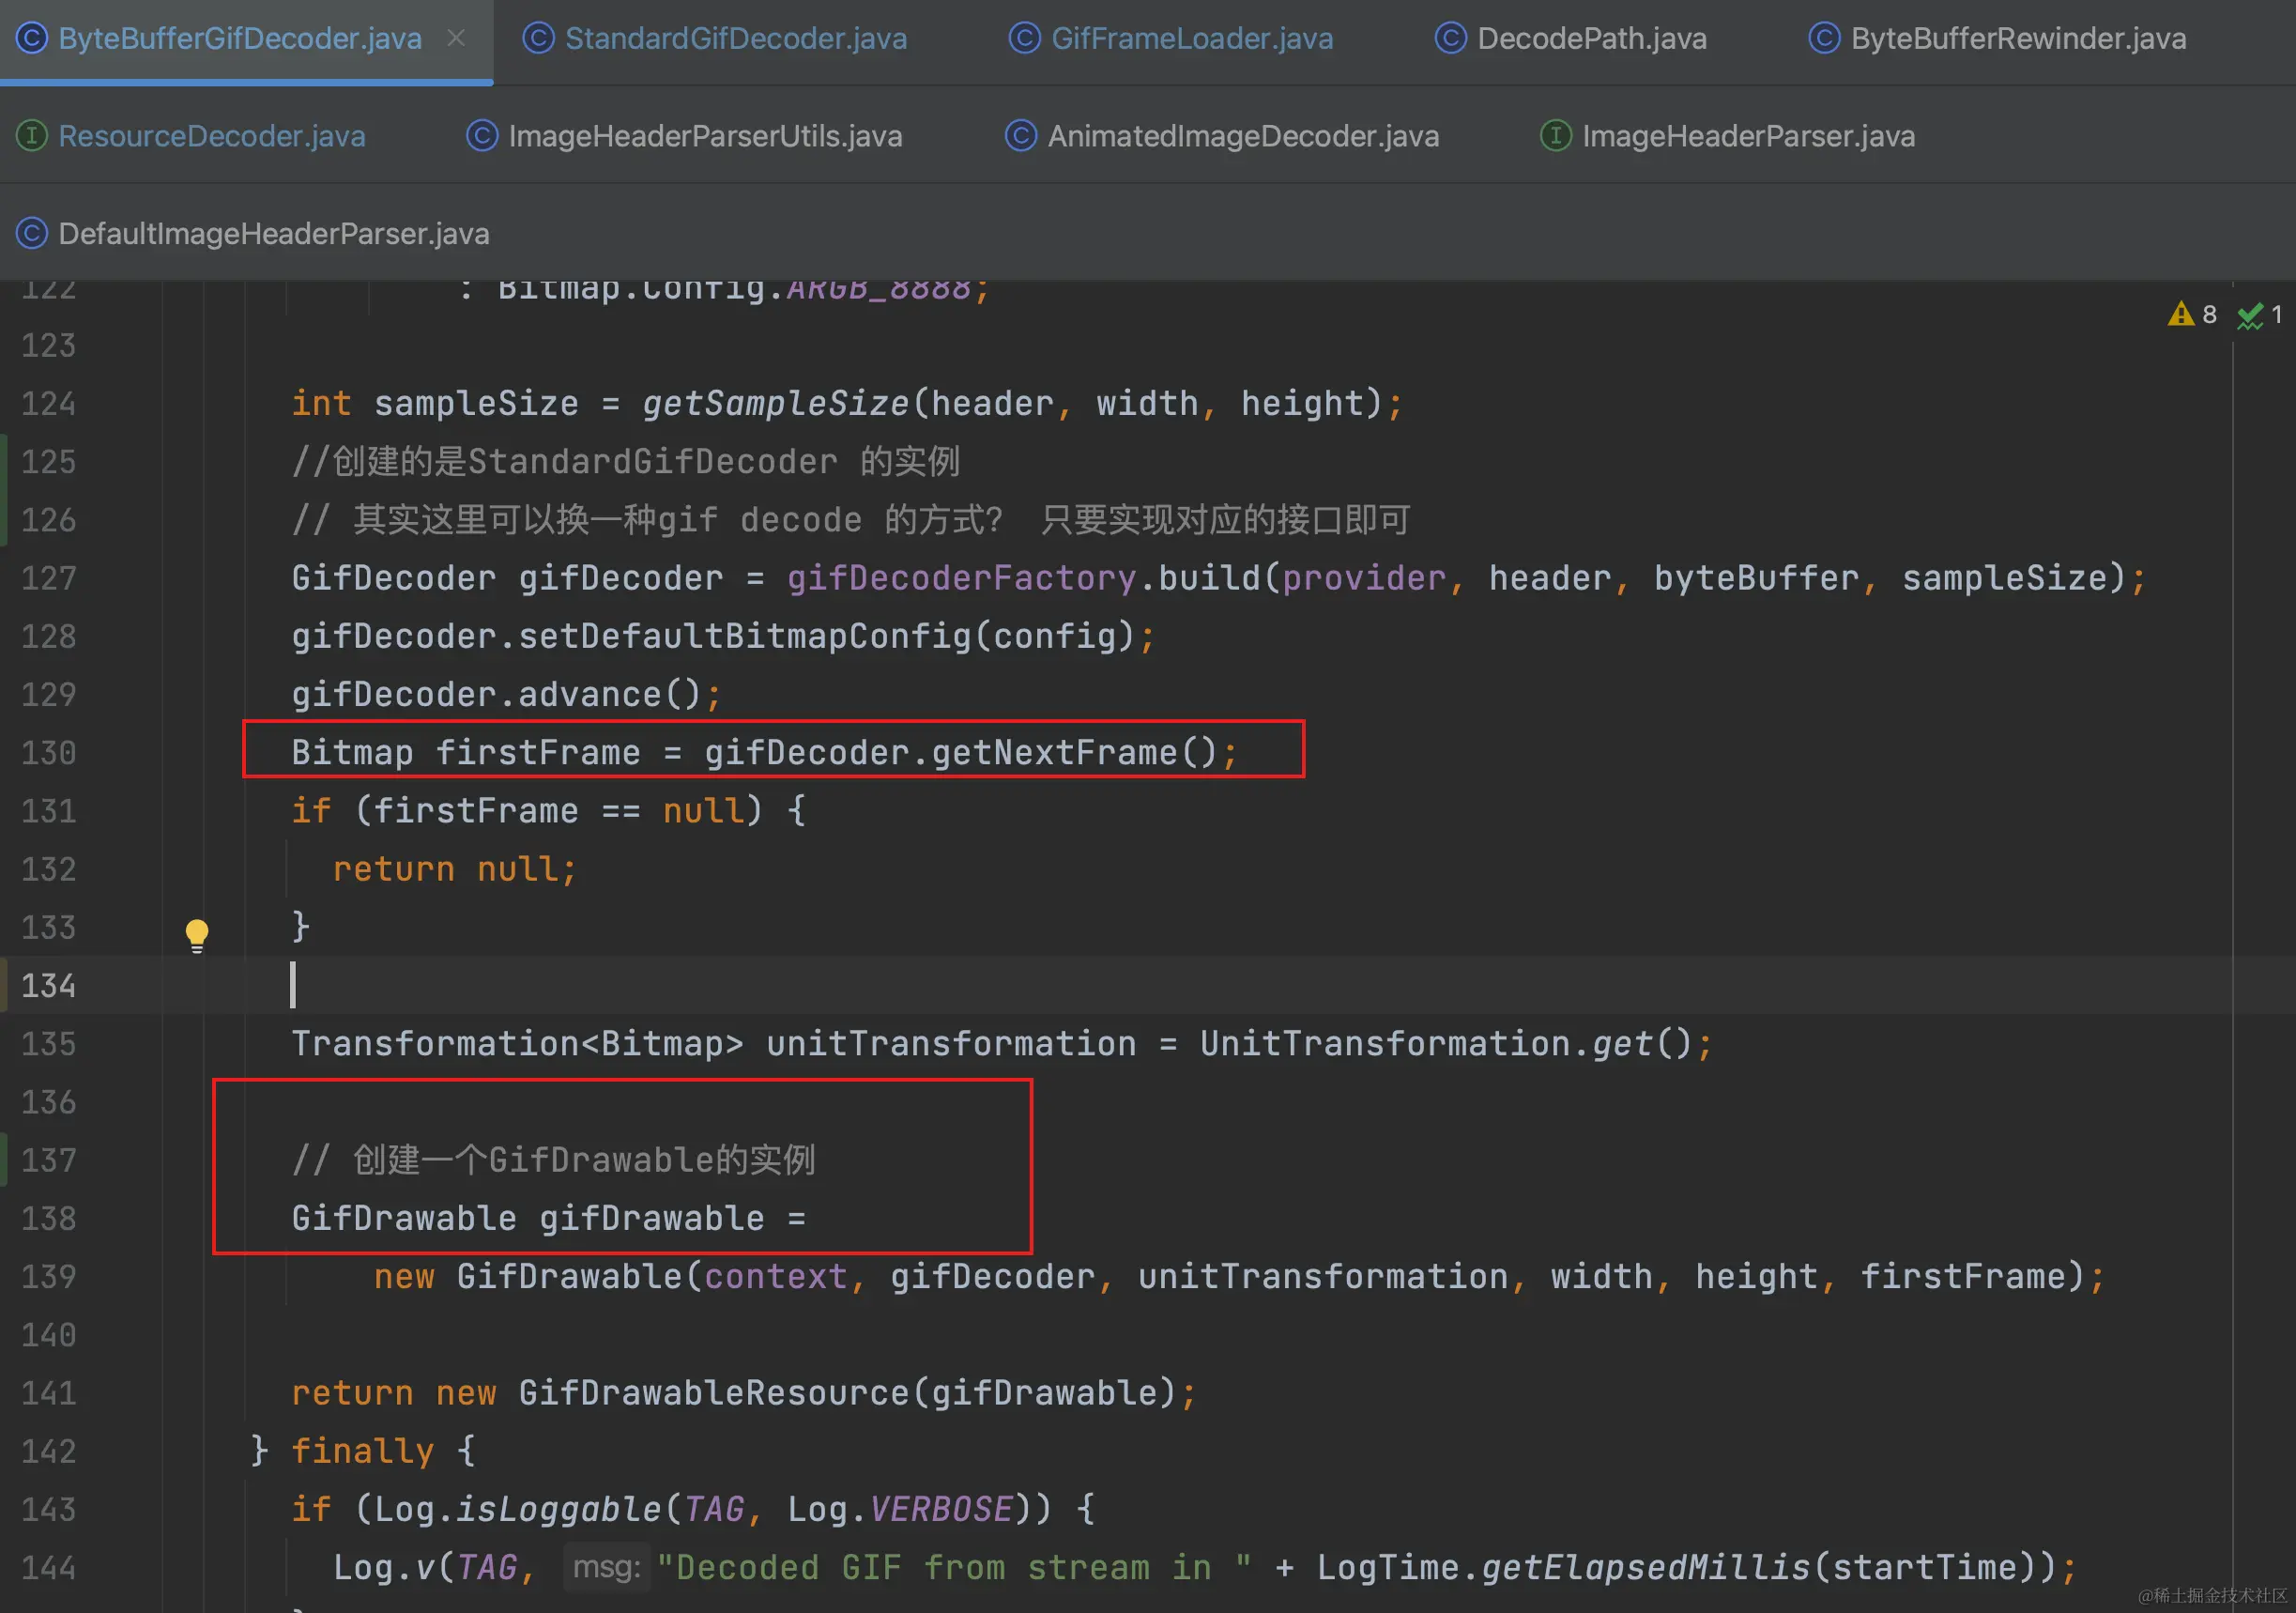The image size is (2296, 1613).
Task: Click the gifDecoderFactory field reference
Action: click(x=960, y=578)
